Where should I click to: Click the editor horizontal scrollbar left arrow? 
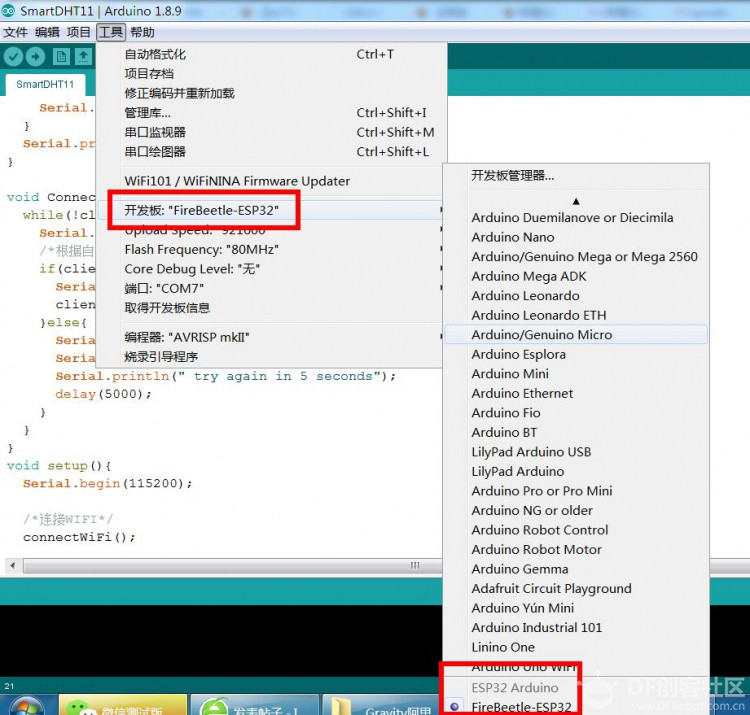pos(13,566)
